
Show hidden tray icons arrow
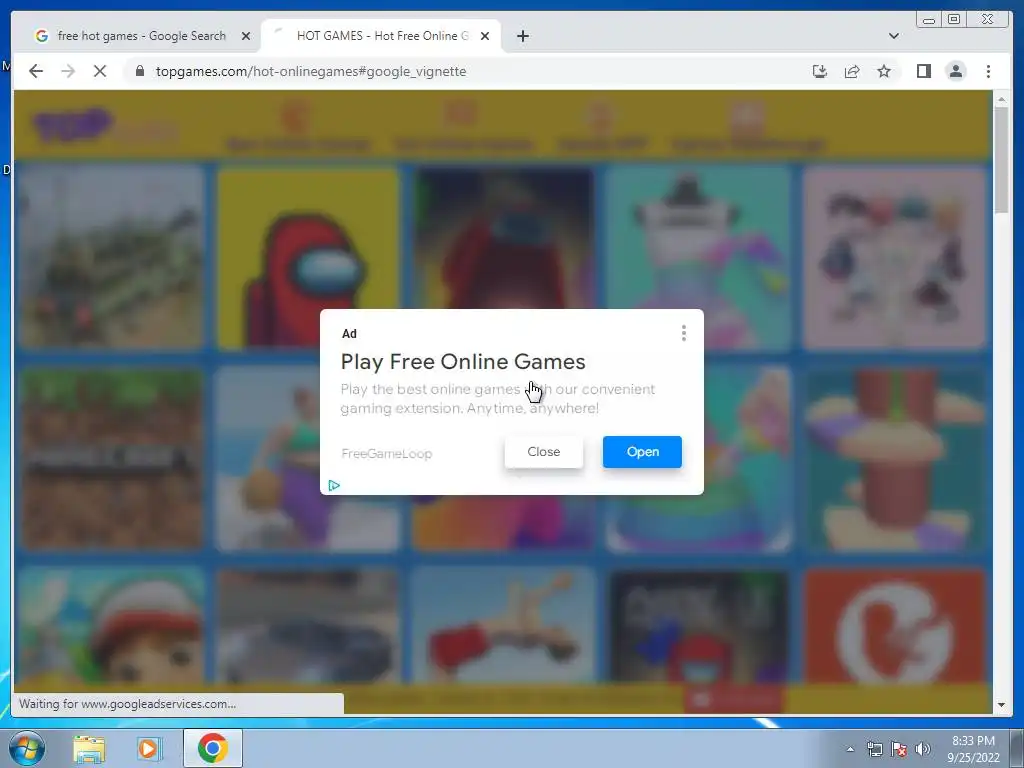click(x=850, y=749)
